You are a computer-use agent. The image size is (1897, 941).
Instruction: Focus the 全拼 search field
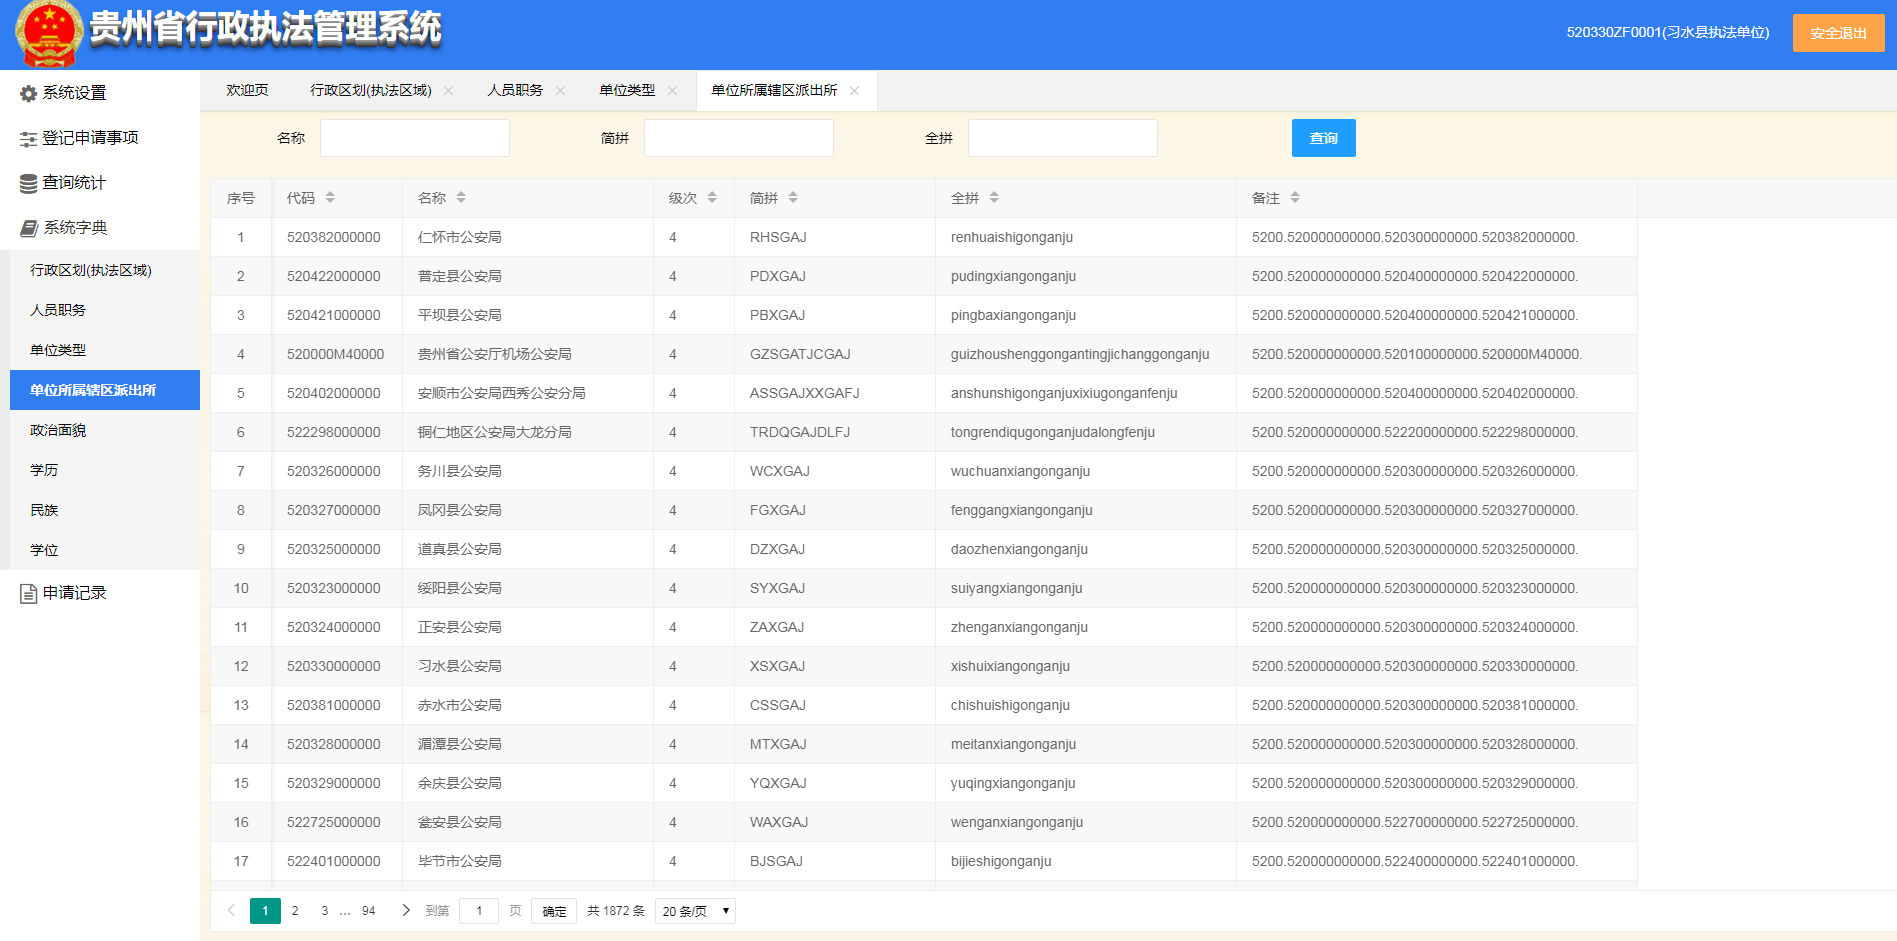pyautogui.click(x=1063, y=138)
